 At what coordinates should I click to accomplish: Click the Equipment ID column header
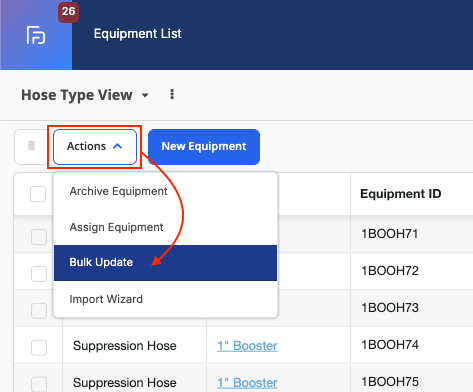401,194
